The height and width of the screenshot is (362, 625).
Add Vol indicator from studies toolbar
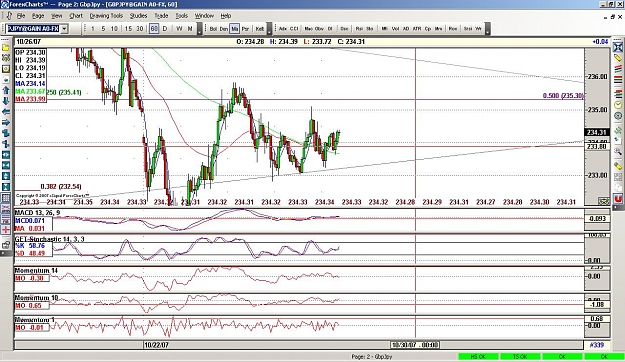coord(395,29)
